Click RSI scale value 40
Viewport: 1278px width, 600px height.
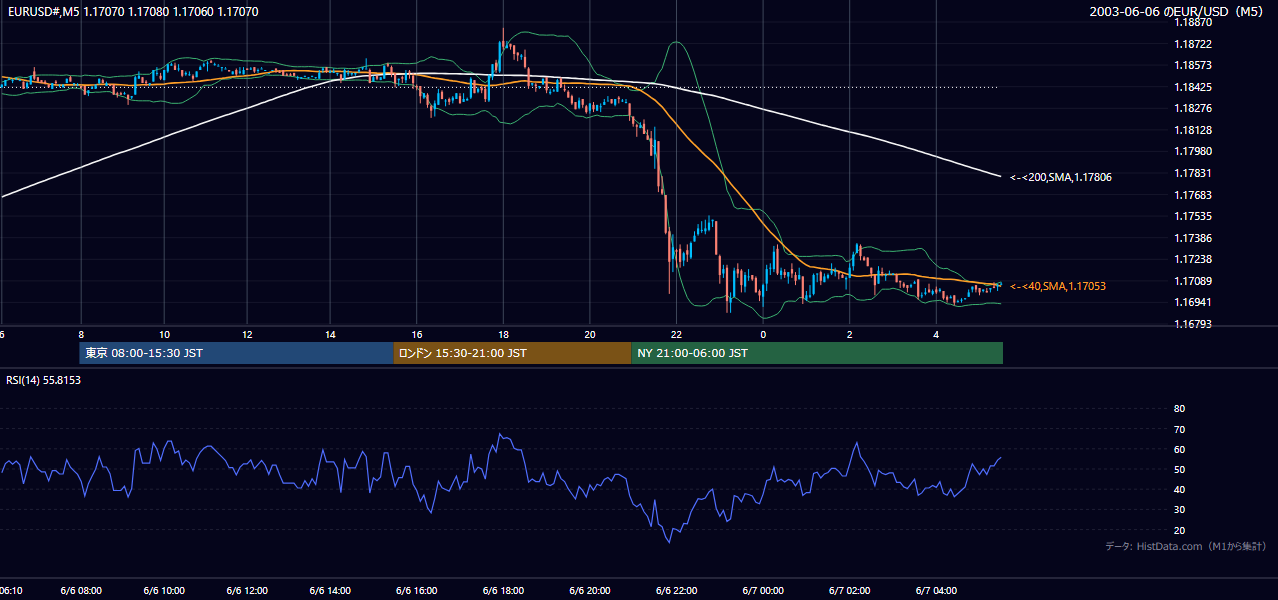(x=1180, y=490)
